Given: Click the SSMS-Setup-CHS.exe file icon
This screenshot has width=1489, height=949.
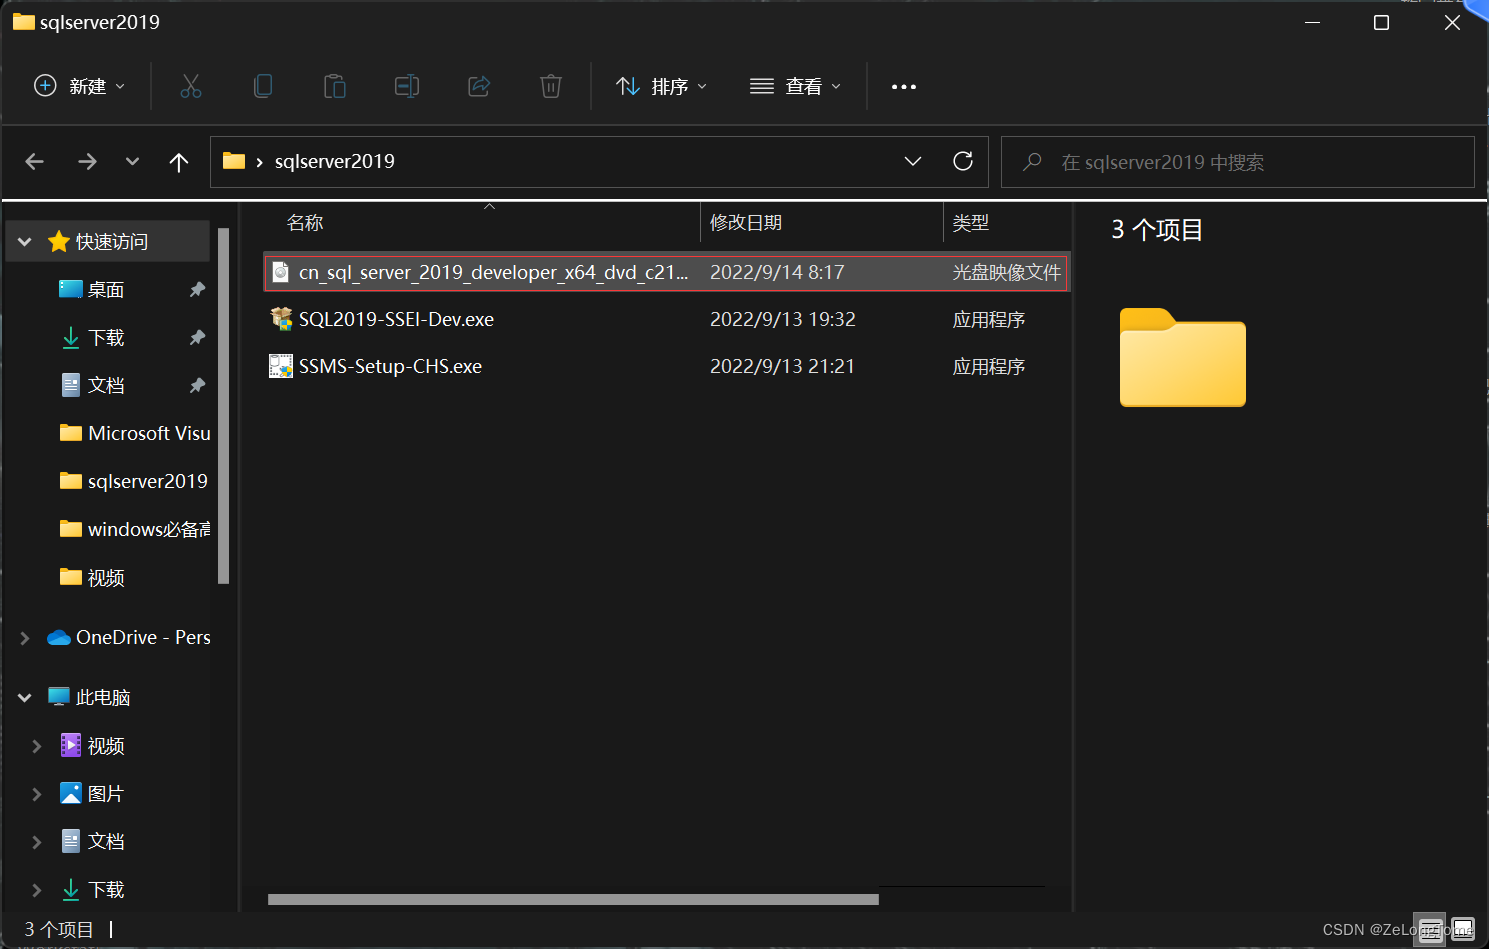Looking at the screenshot, I should pyautogui.click(x=281, y=366).
